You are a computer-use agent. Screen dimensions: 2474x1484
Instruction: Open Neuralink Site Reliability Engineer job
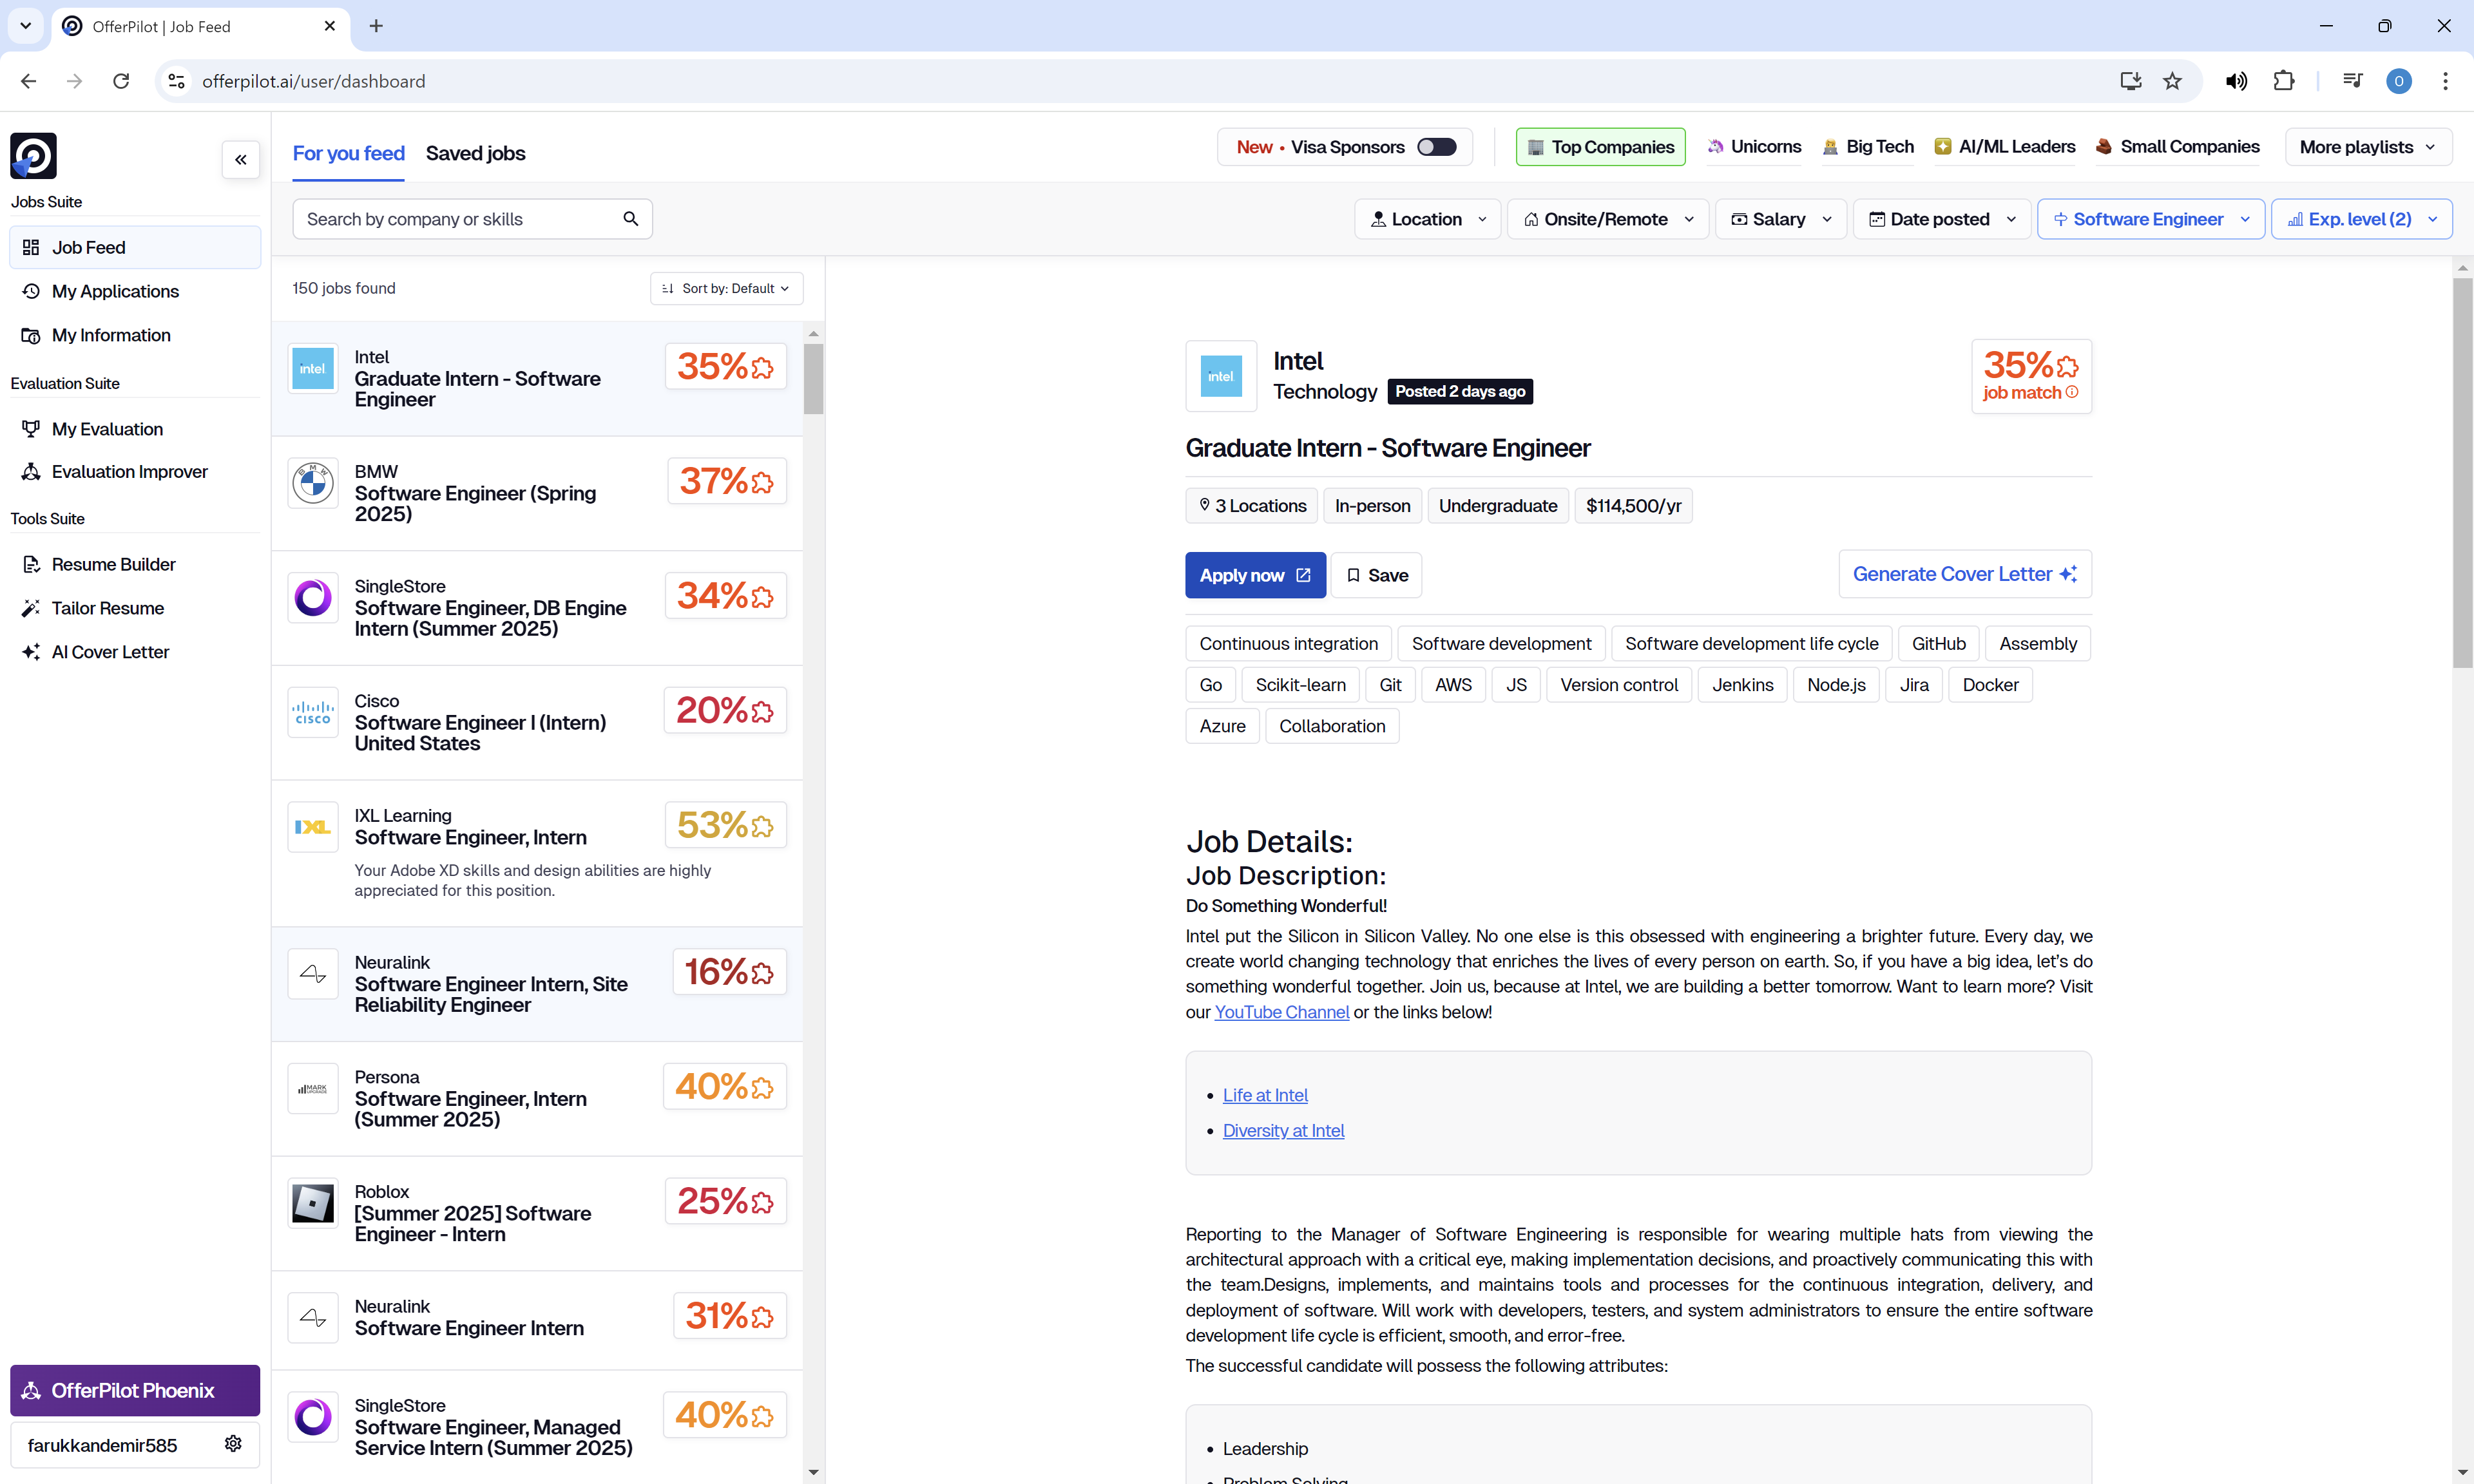click(x=537, y=984)
